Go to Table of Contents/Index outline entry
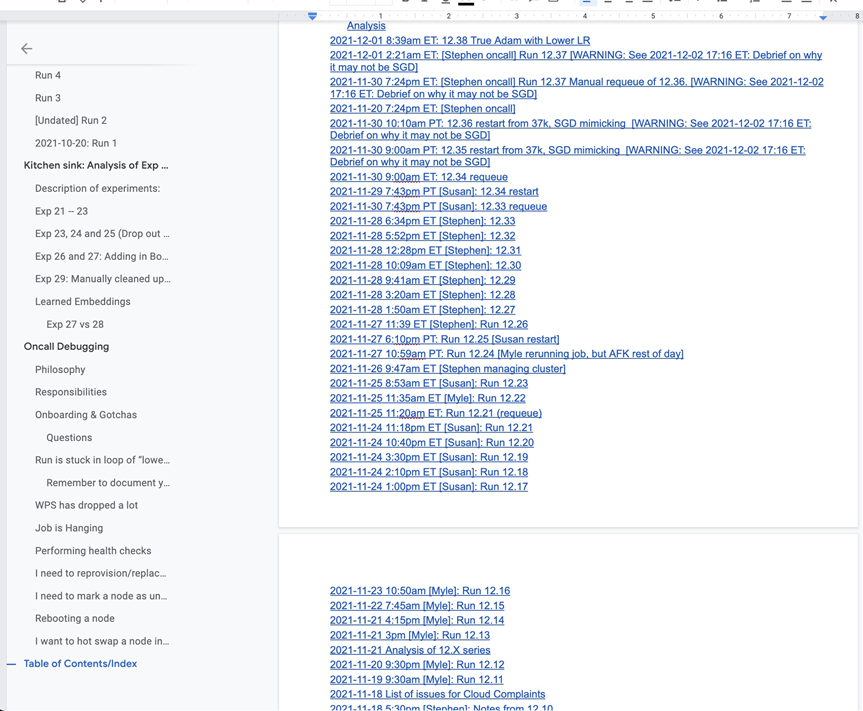The width and height of the screenshot is (863, 711). (x=80, y=664)
